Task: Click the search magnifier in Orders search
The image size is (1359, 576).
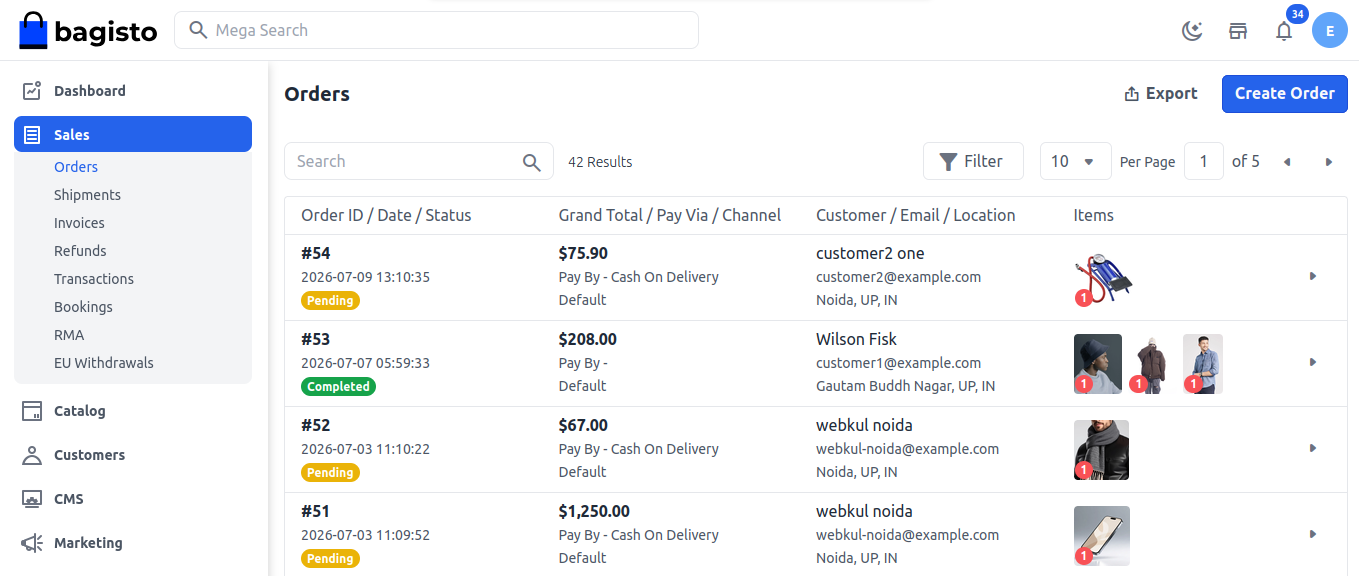Action: pyautogui.click(x=532, y=162)
